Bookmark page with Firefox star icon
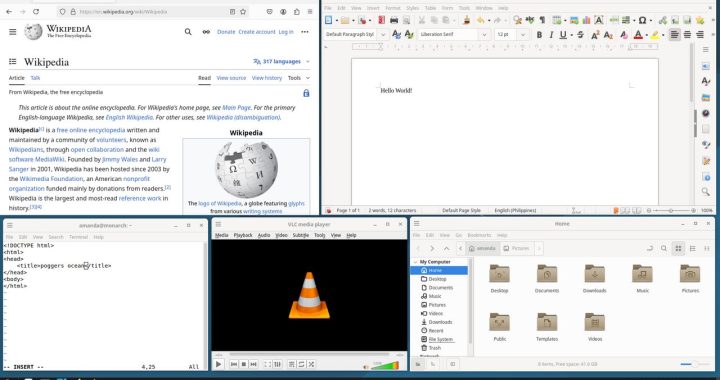Viewport: 720px width, 380px height. click(243, 11)
